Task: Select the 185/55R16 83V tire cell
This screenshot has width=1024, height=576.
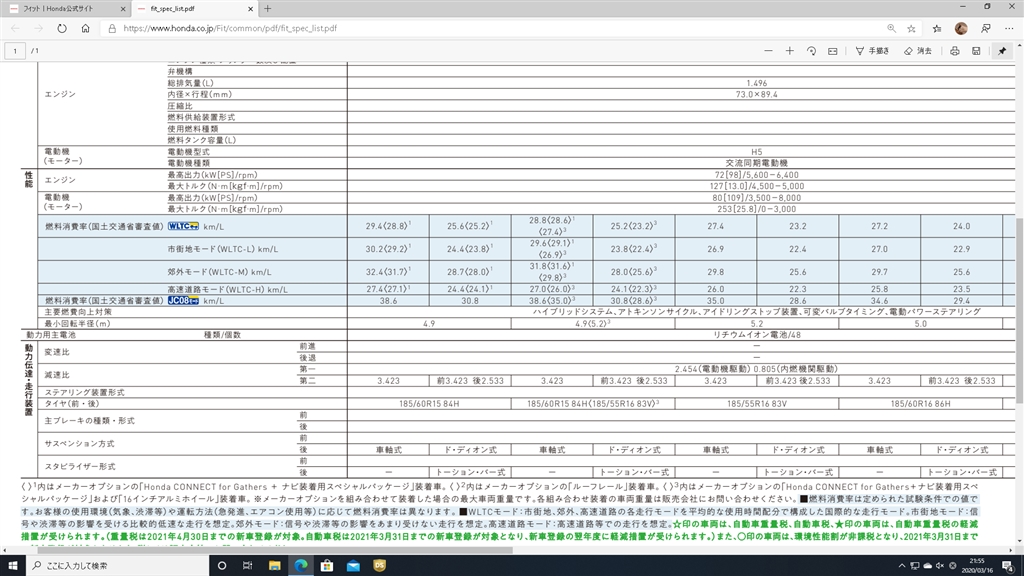Action: [756, 404]
